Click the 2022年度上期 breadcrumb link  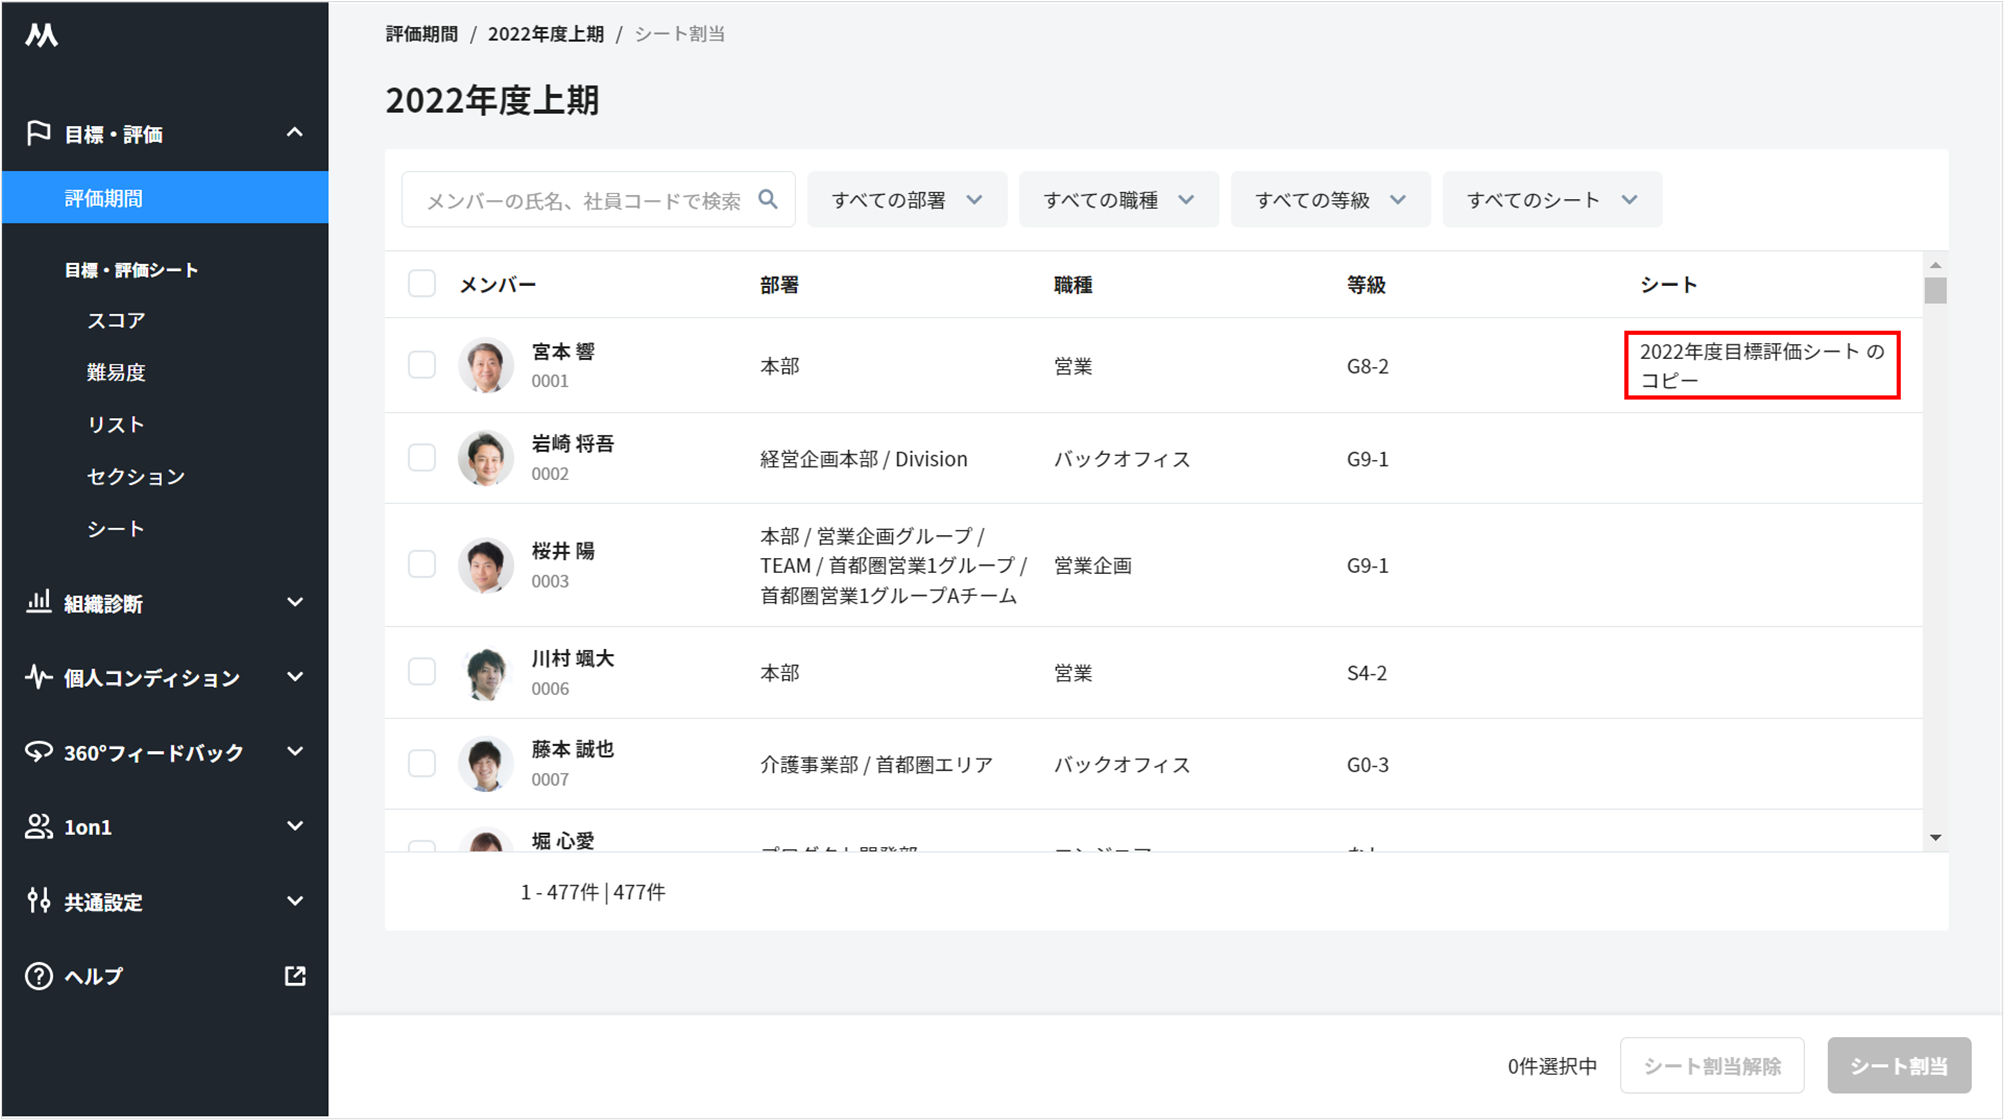click(x=545, y=34)
